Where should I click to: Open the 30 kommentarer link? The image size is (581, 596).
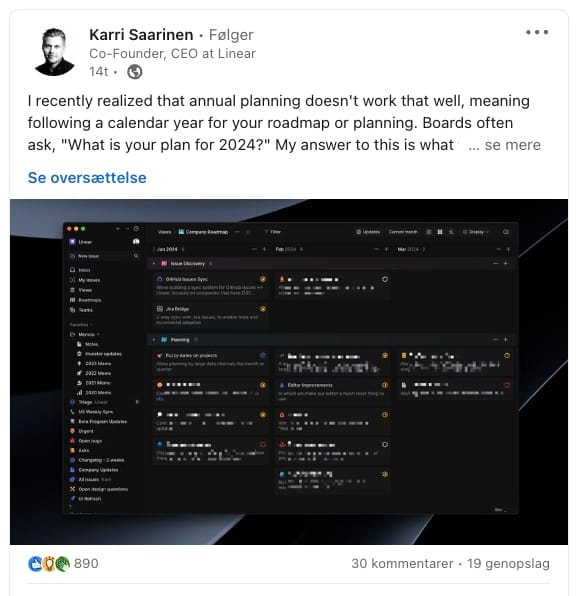[402, 563]
